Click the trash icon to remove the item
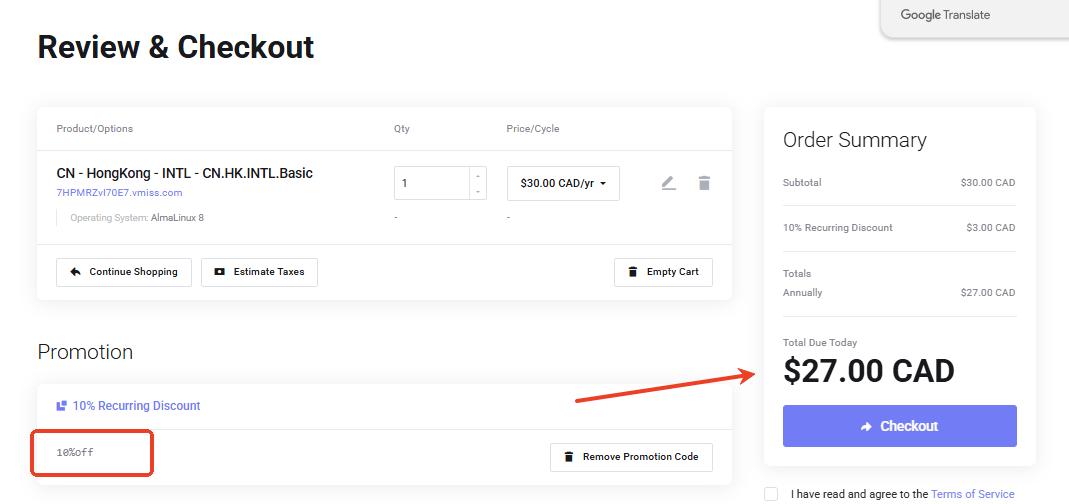 tap(704, 183)
